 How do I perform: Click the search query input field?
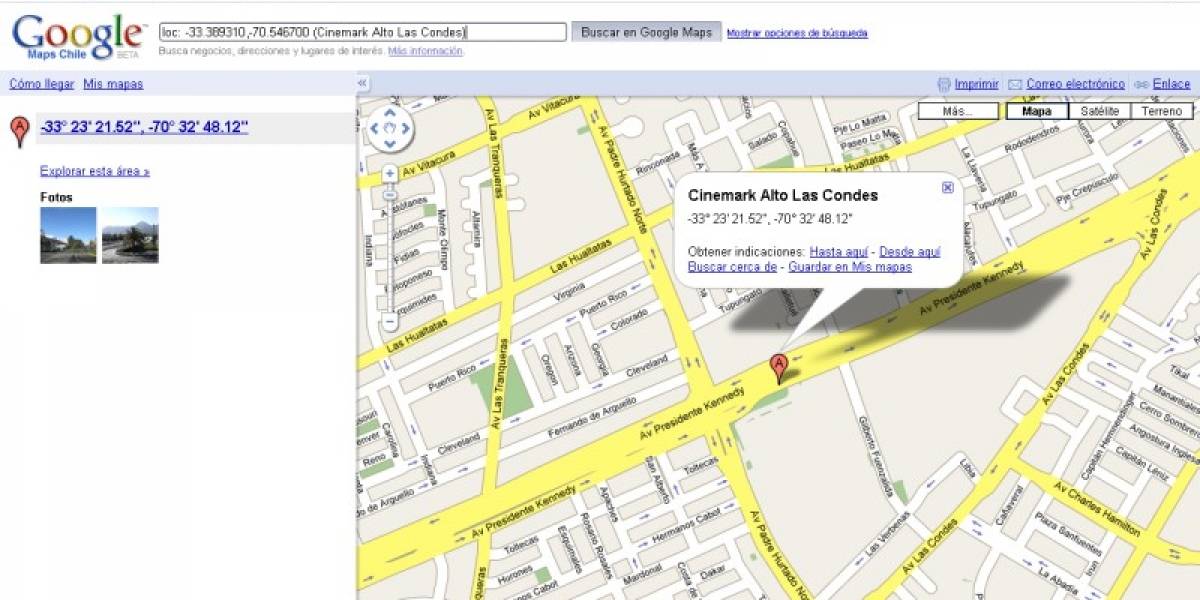coord(362,32)
